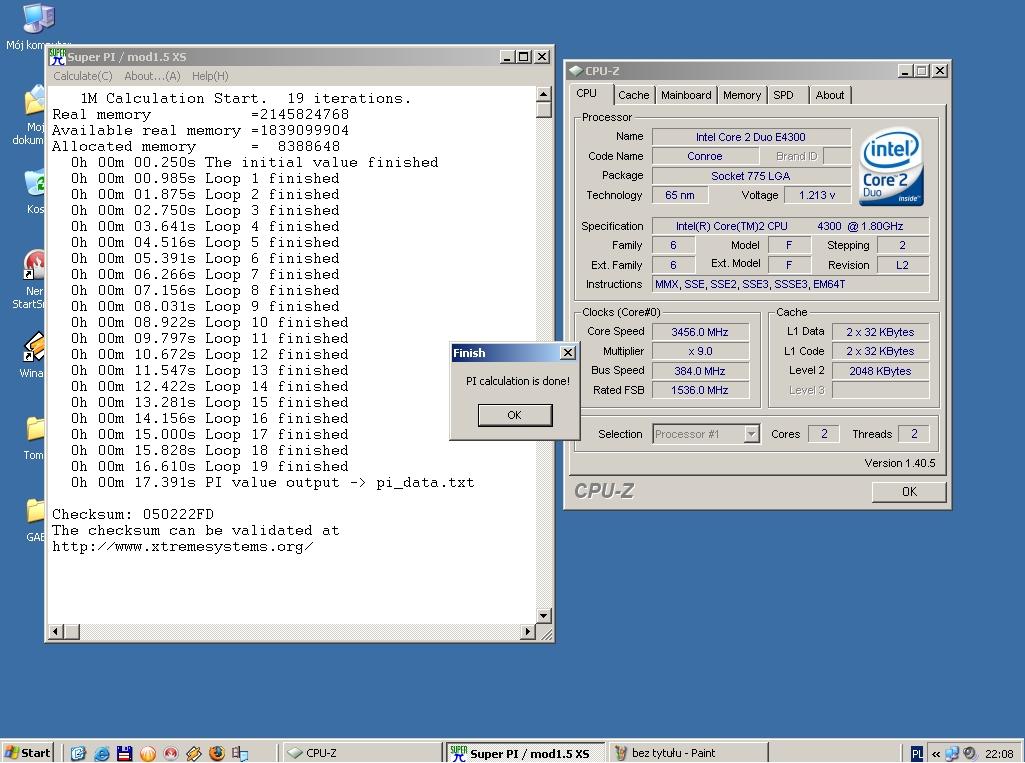Switch to Super PI taskbar button
This screenshot has height=763, width=1025.
pos(525,753)
